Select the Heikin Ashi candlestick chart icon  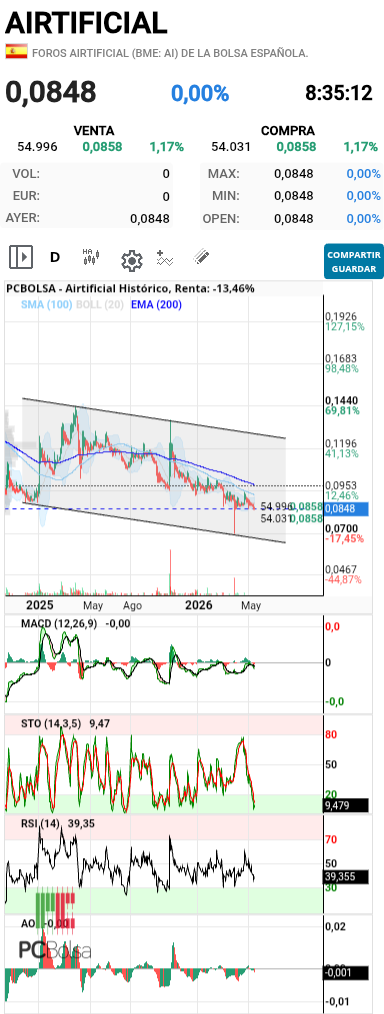tap(92, 257)
